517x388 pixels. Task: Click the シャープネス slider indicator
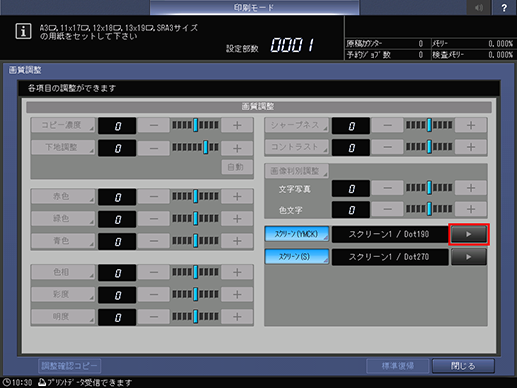[429, 125]
